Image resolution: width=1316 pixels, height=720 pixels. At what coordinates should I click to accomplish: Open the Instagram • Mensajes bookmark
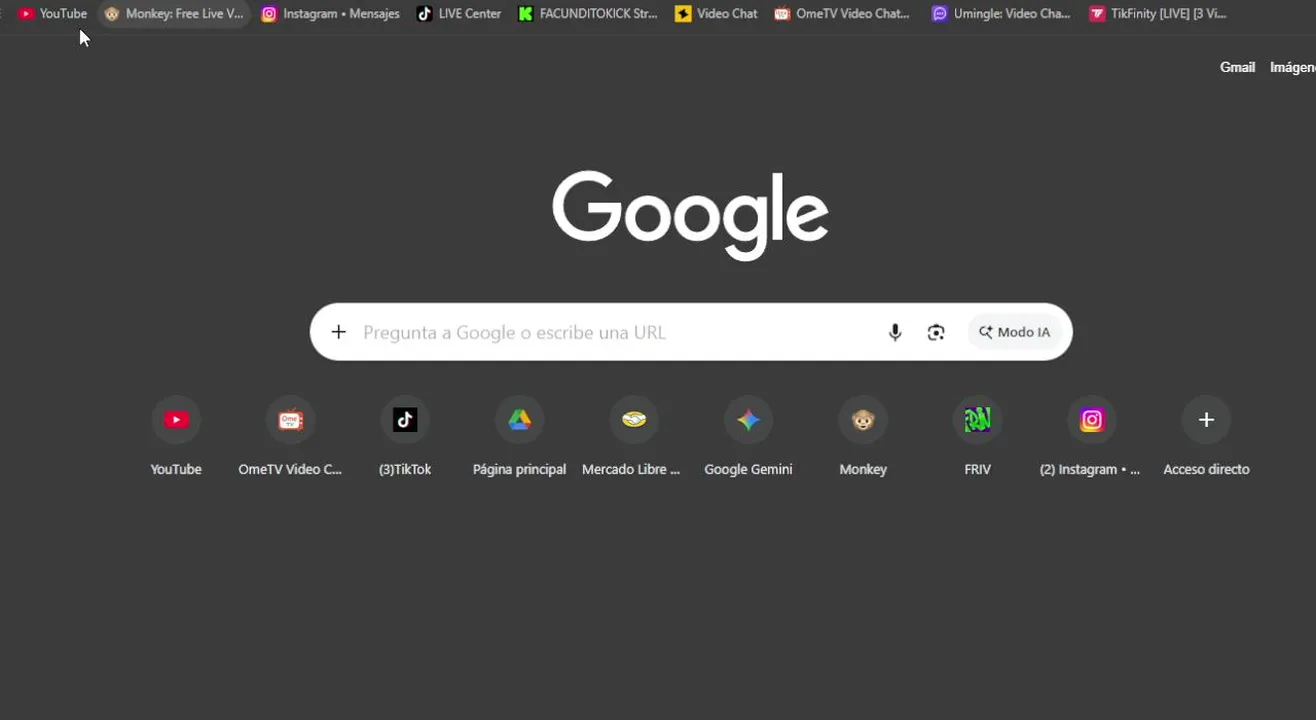tap(330, 14)
